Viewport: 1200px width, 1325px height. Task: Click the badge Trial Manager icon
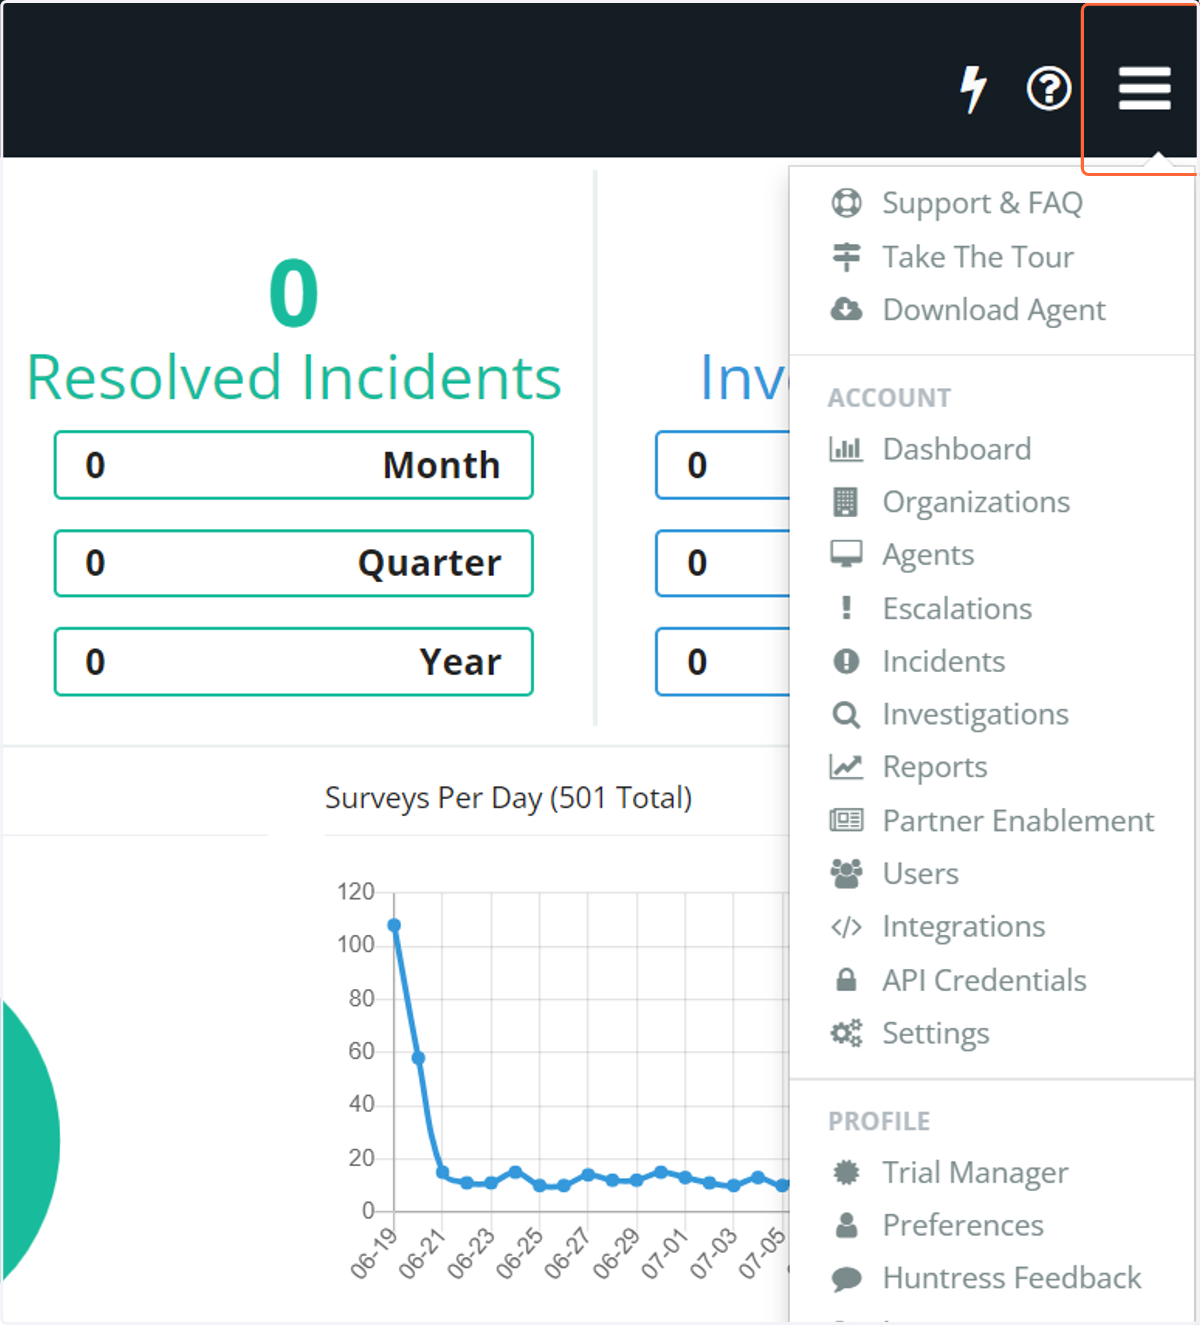click(x=846, y=1172)
